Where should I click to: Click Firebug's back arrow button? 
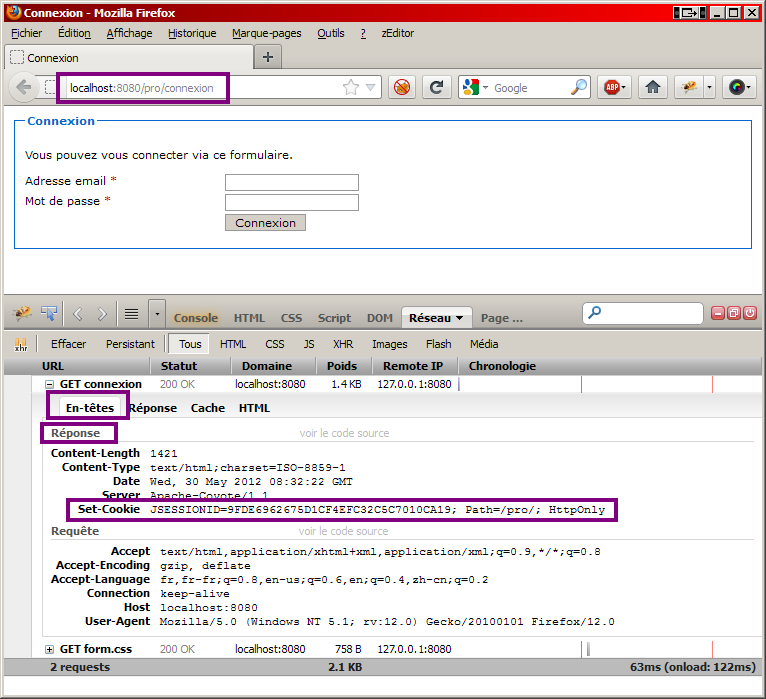point(78,314)
